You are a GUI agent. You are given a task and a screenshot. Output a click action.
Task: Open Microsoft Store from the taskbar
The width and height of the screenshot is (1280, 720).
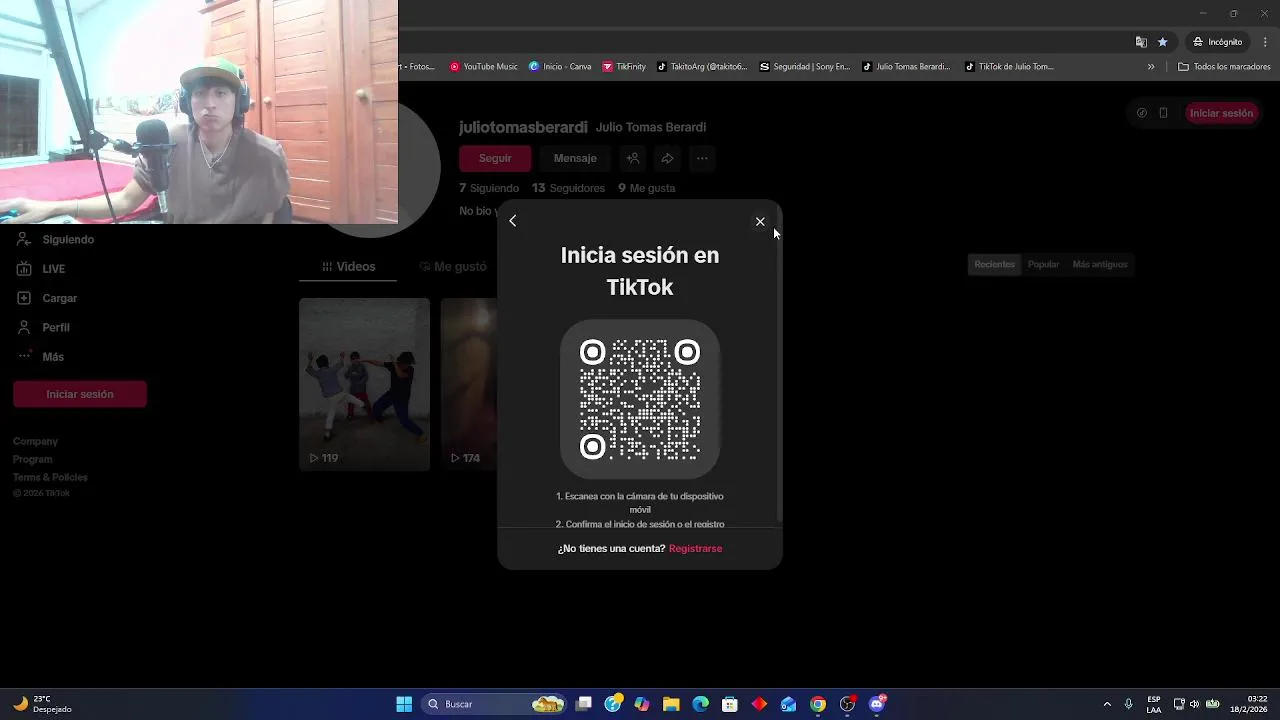(730, 704)
